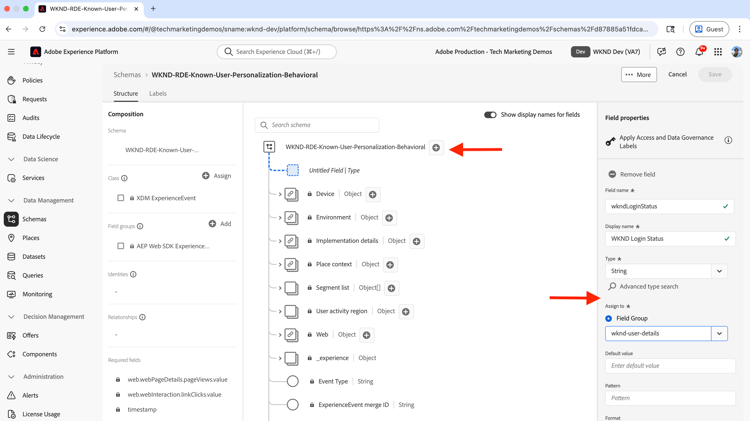The height and width of the screenshot is (421, 750).
Task: Click the More button
Action: tap(639, 75)
